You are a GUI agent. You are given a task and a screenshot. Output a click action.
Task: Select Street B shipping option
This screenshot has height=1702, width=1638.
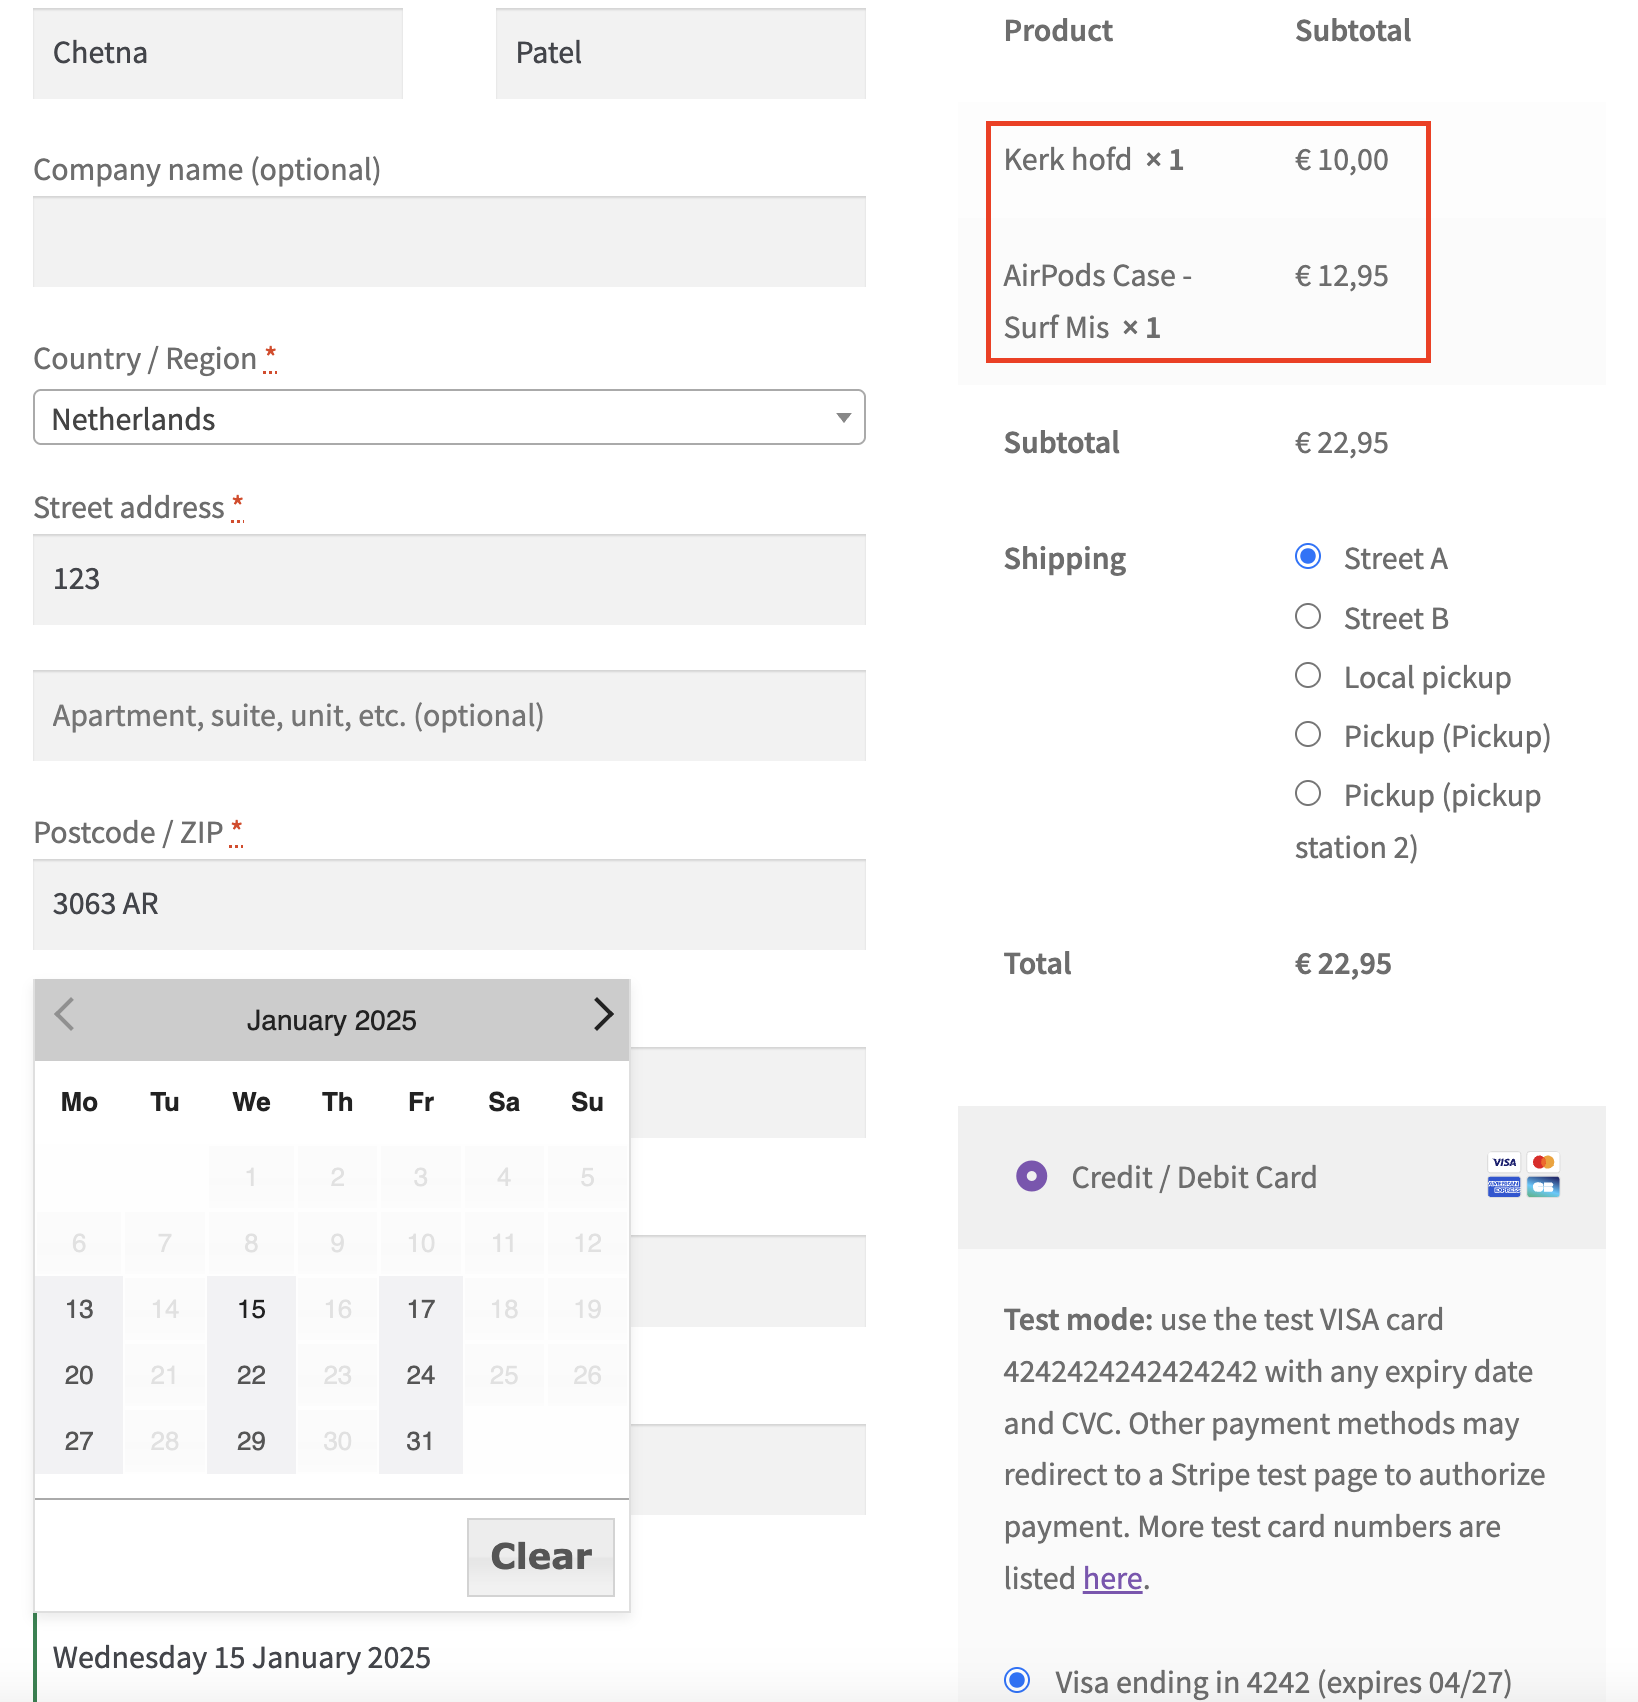pos(1308,617)
